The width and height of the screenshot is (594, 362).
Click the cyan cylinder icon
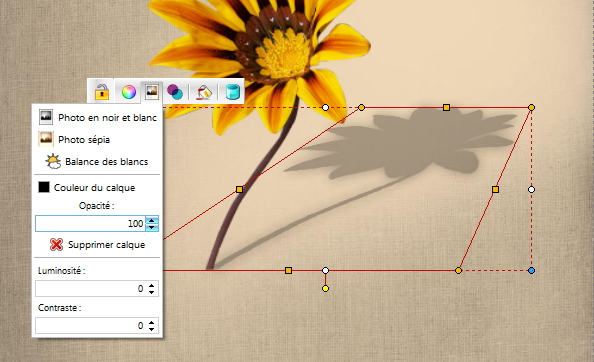point(233,92)
